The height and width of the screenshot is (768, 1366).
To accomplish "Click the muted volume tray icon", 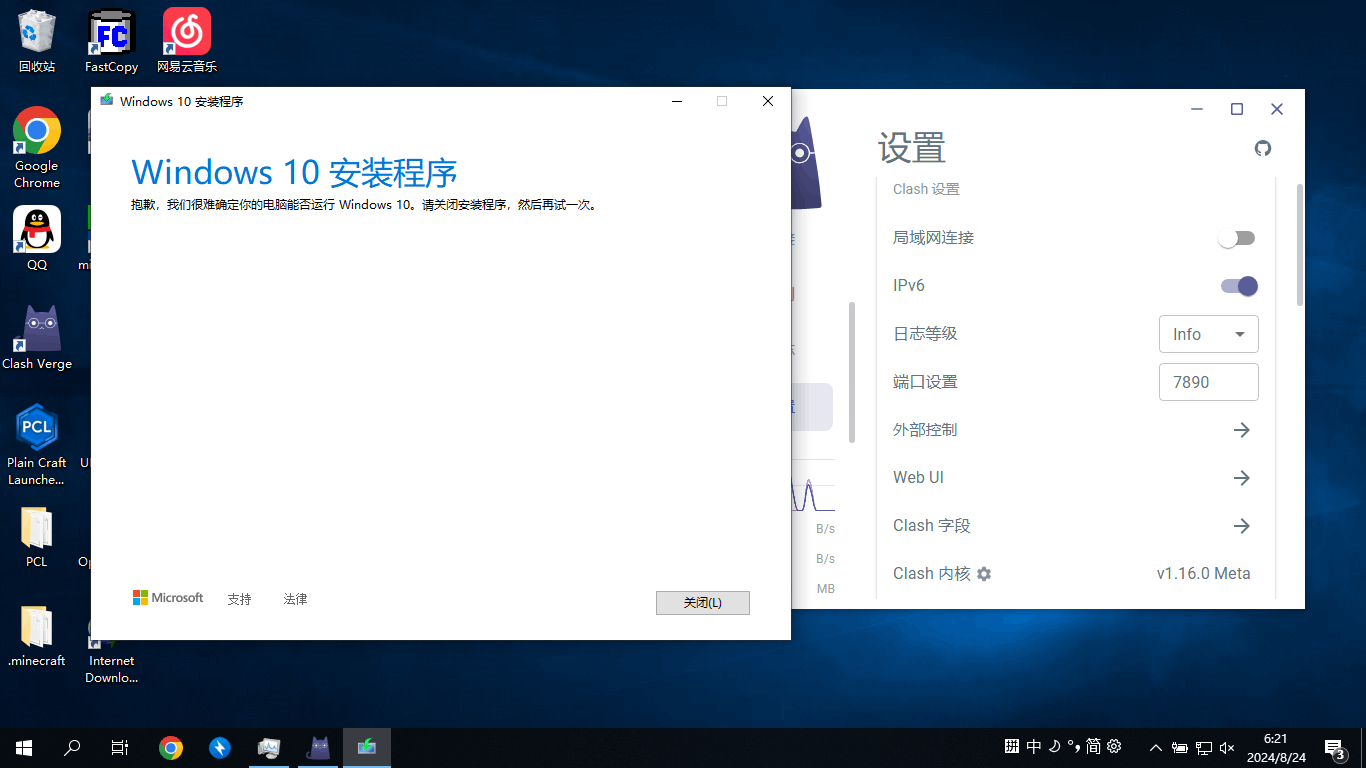I will pos(1228,748).
